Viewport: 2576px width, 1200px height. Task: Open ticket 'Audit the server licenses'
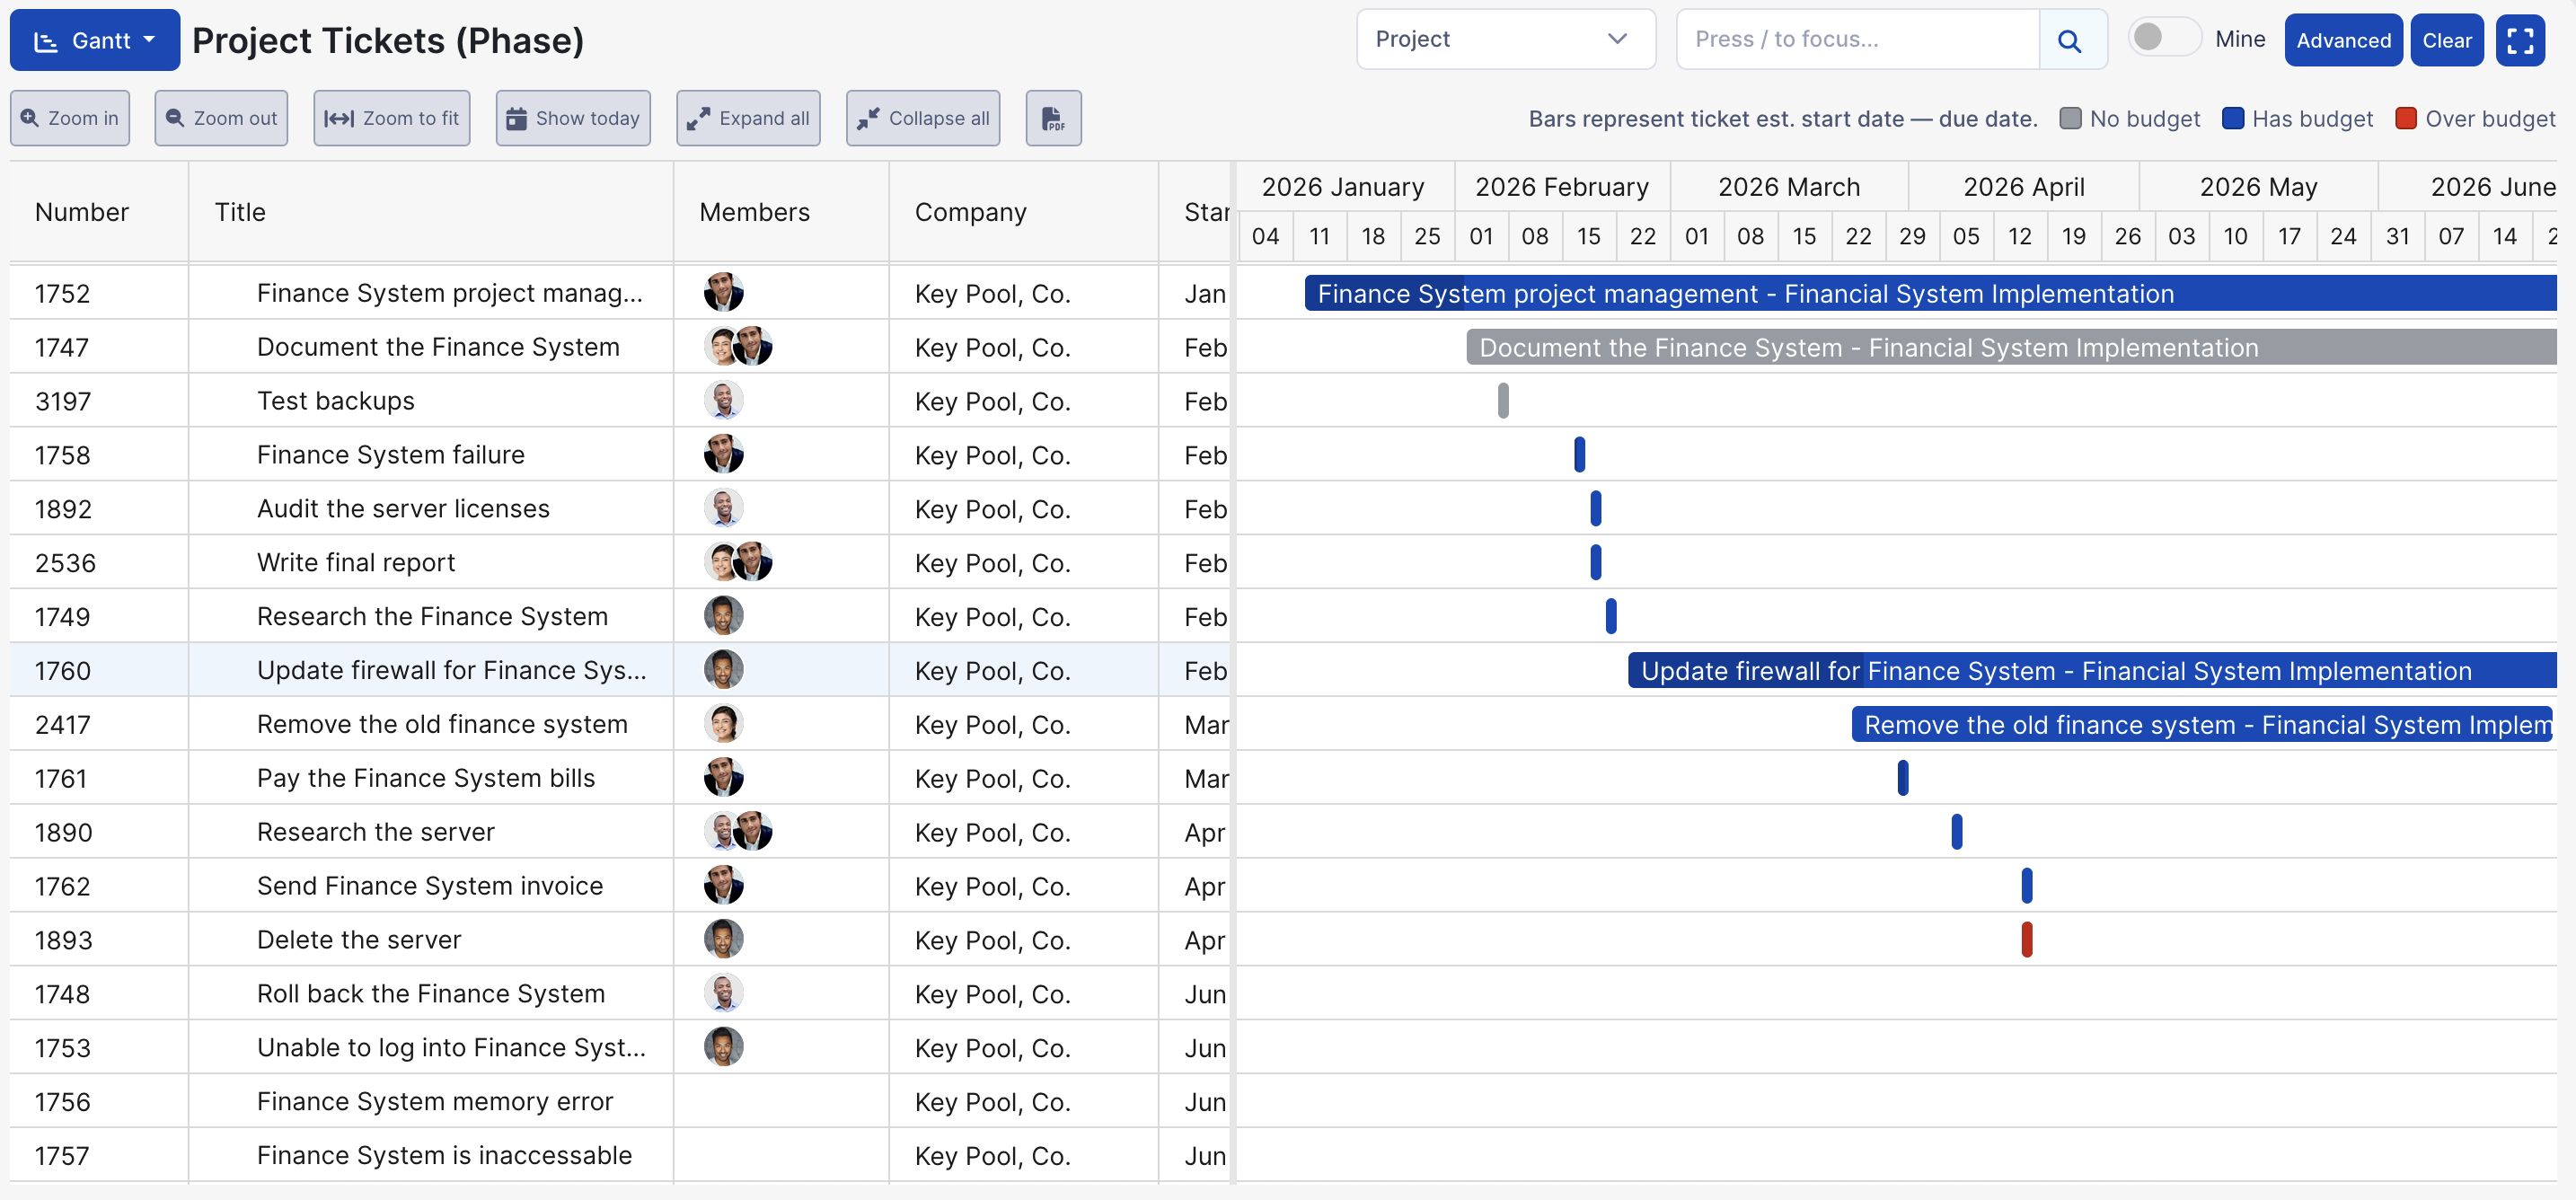403,509
